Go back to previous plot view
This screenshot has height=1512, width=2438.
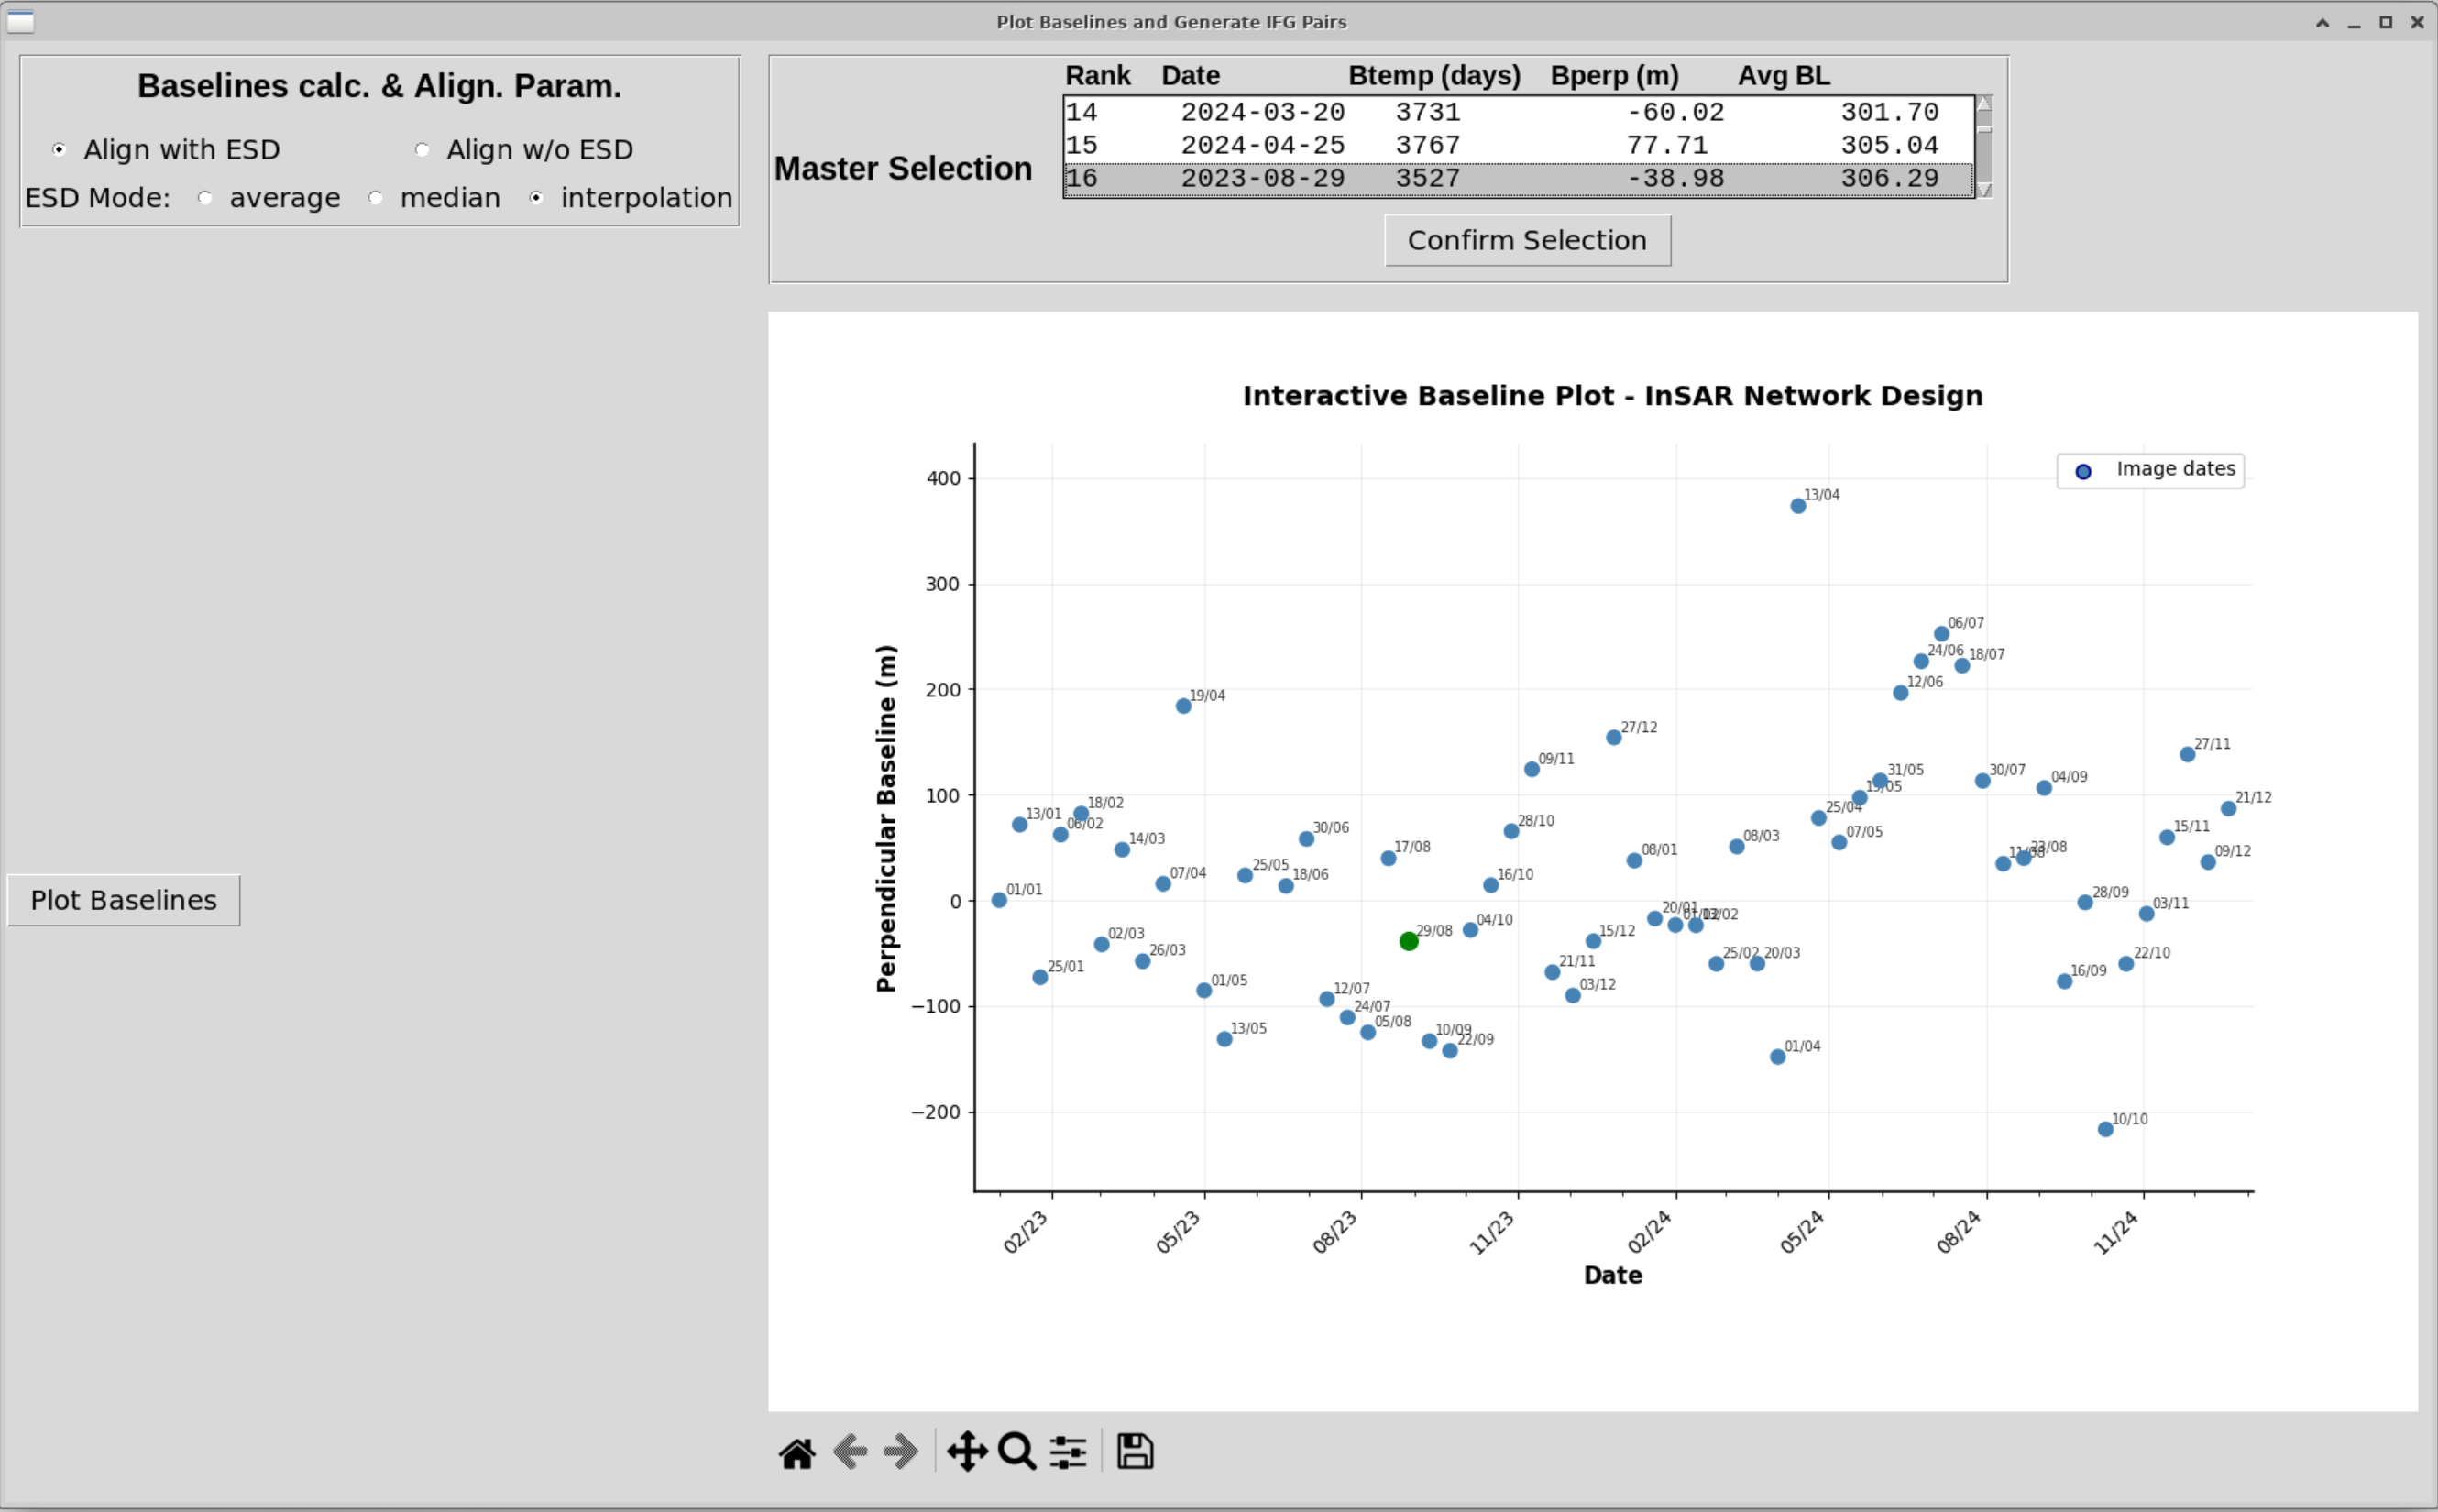pyautogui.click(x=850, y=1452)
